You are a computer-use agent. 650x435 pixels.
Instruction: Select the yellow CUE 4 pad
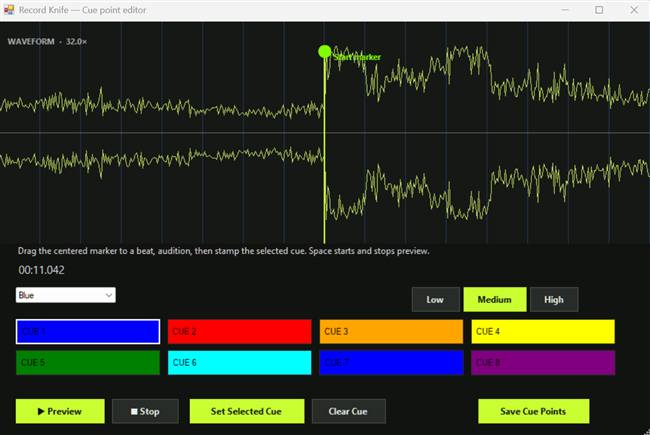coord(543,331)
